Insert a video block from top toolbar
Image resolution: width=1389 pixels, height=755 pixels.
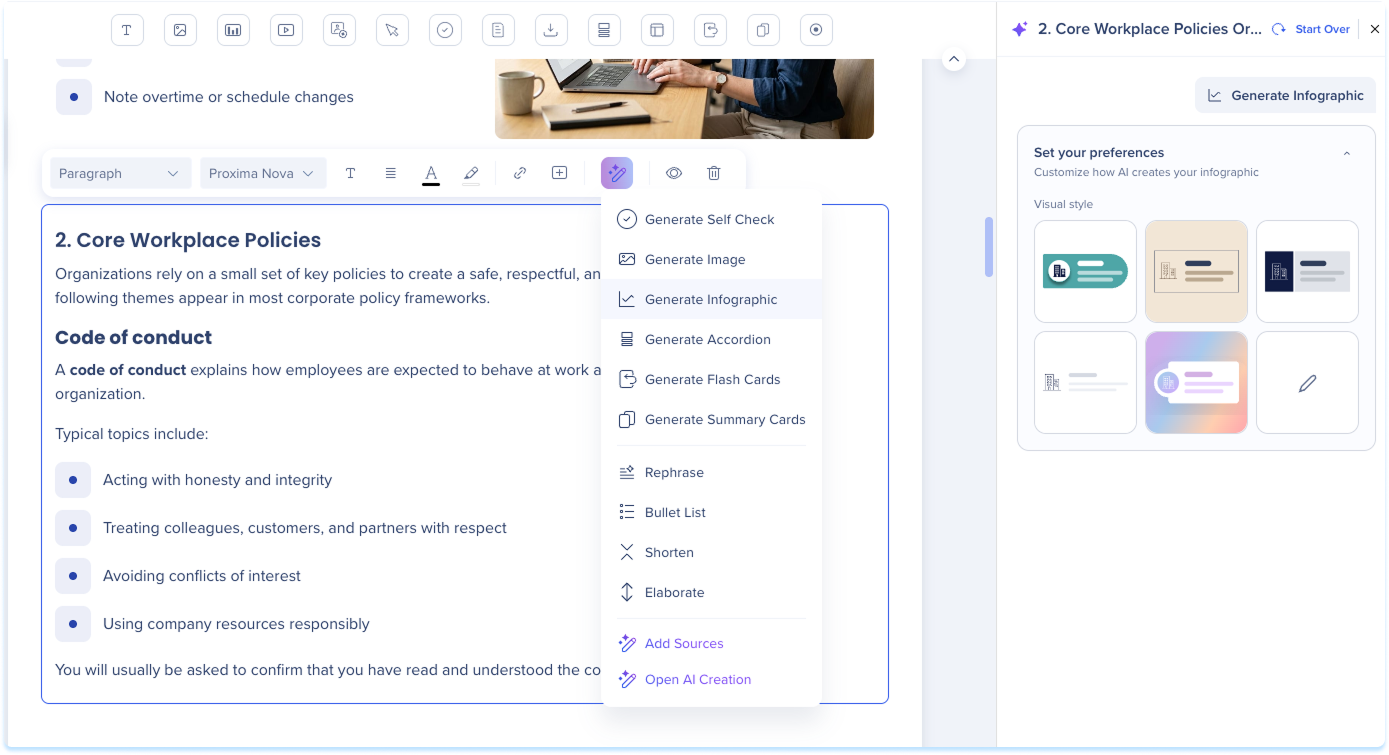tap(286, 30)
